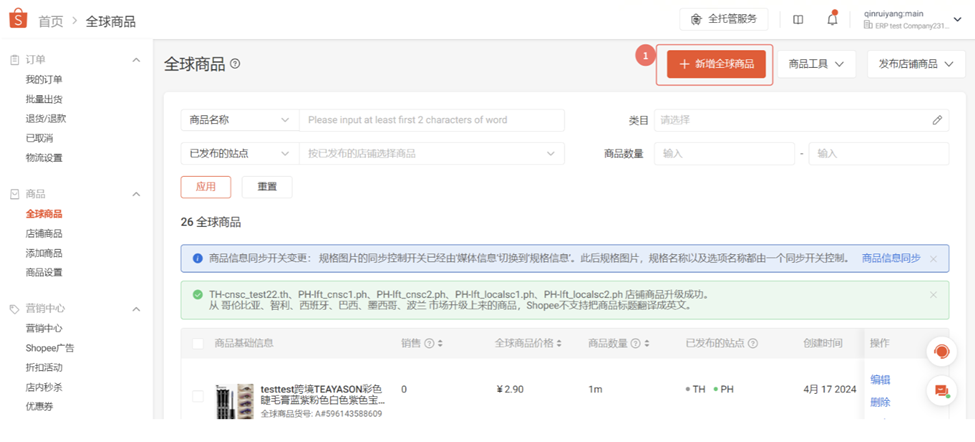The image size is (975, 442).
Task: Click the book guide icon in header
Action: coord(798,19)
